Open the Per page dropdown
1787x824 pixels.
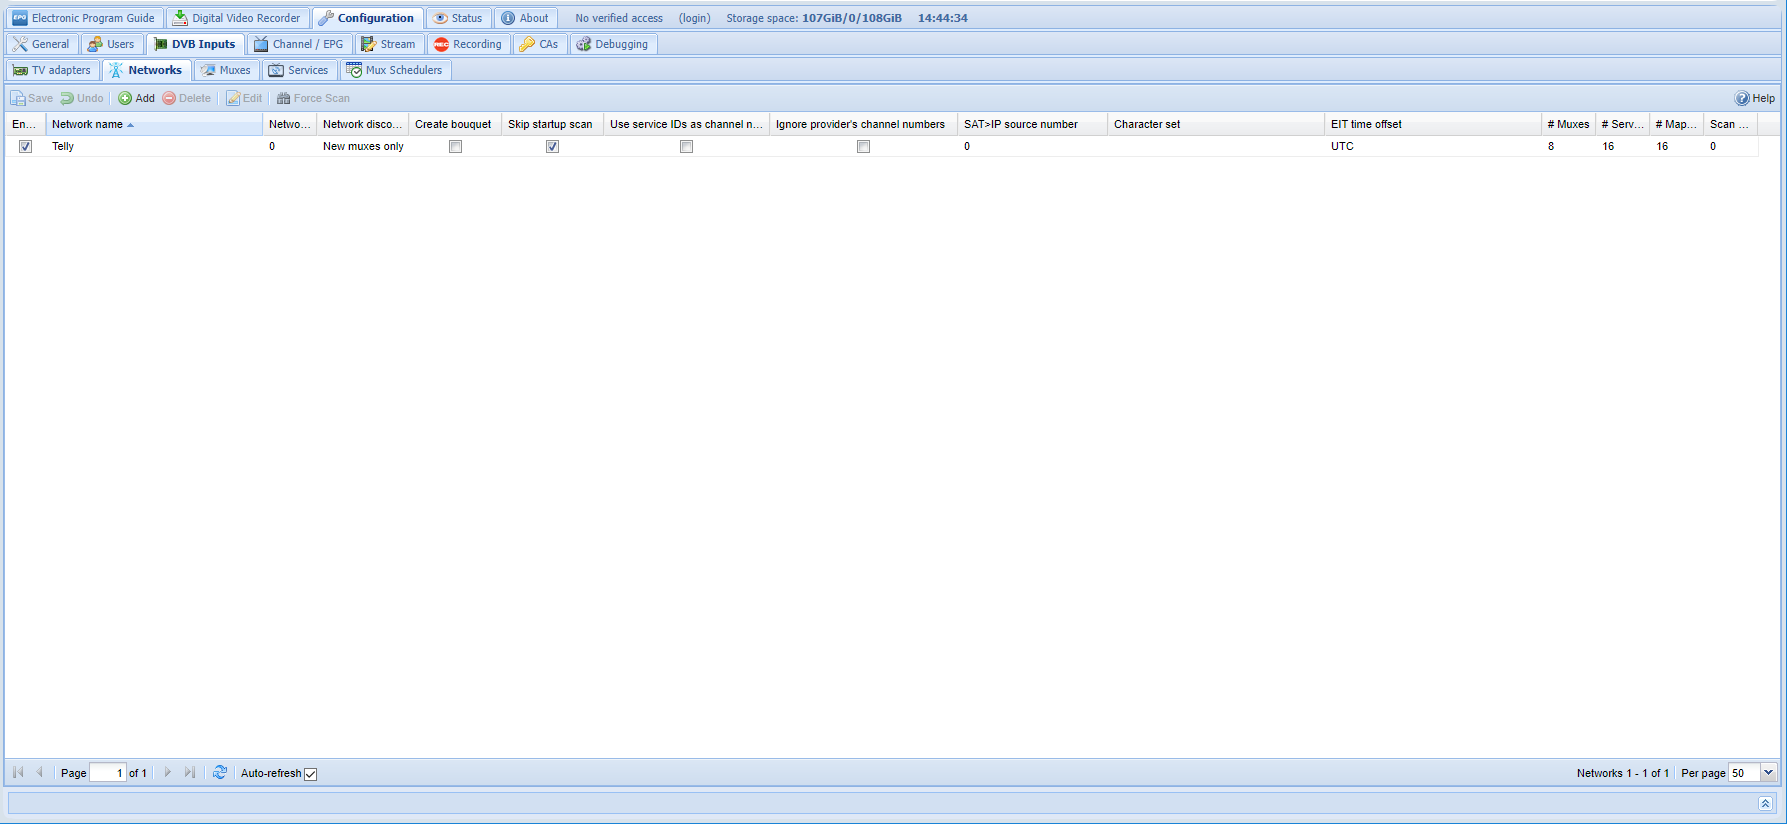pyautogui.click(x=1768, y=773)
